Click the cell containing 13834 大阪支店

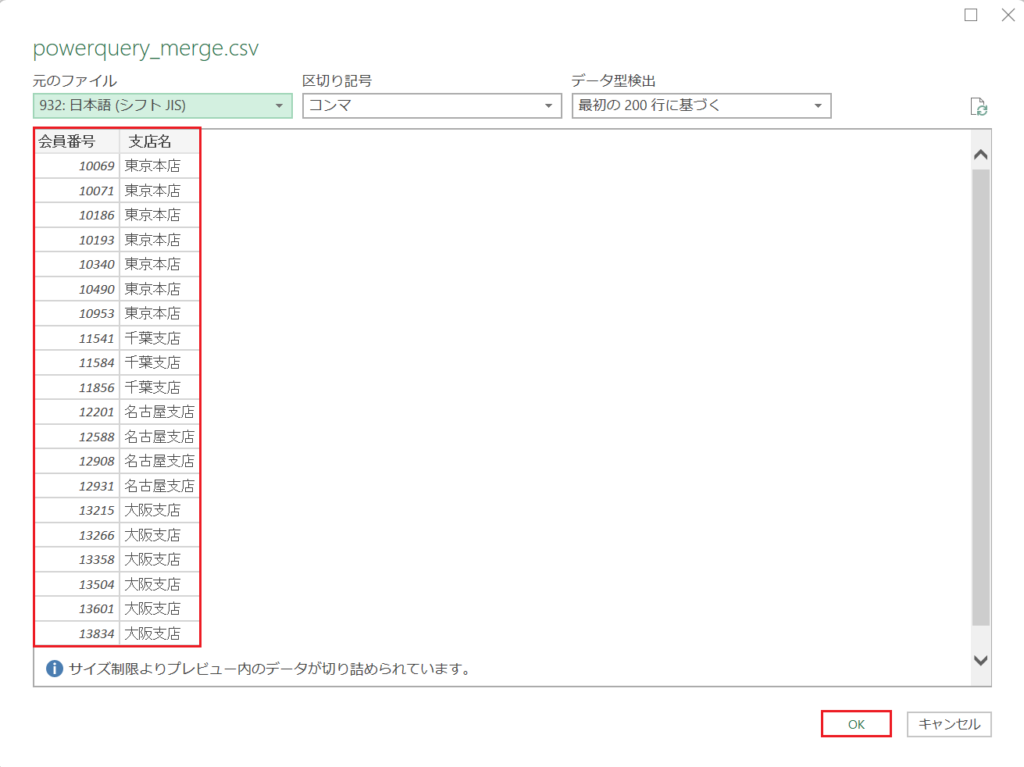(x=115, y=632)
